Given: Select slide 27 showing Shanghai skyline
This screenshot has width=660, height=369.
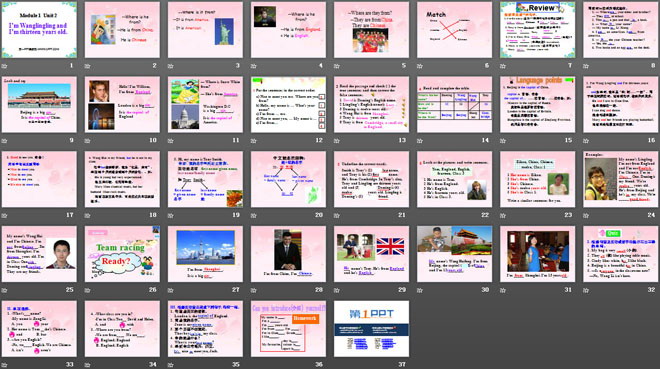Looking at the screenshot, I should 205,254.
